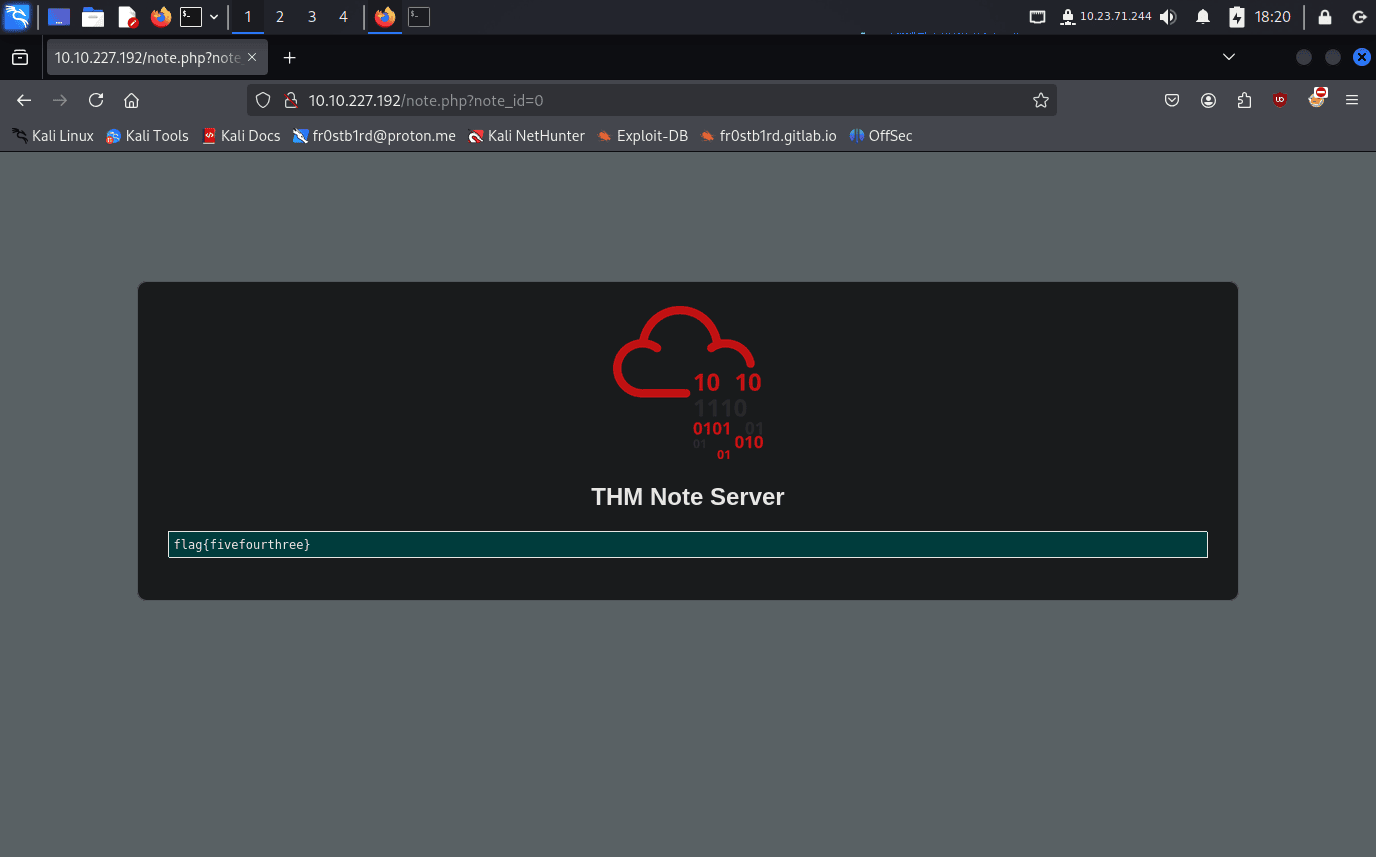Click the shield tracking protection icon
This screenshot has height=857, width=1376.
(263, 100)
